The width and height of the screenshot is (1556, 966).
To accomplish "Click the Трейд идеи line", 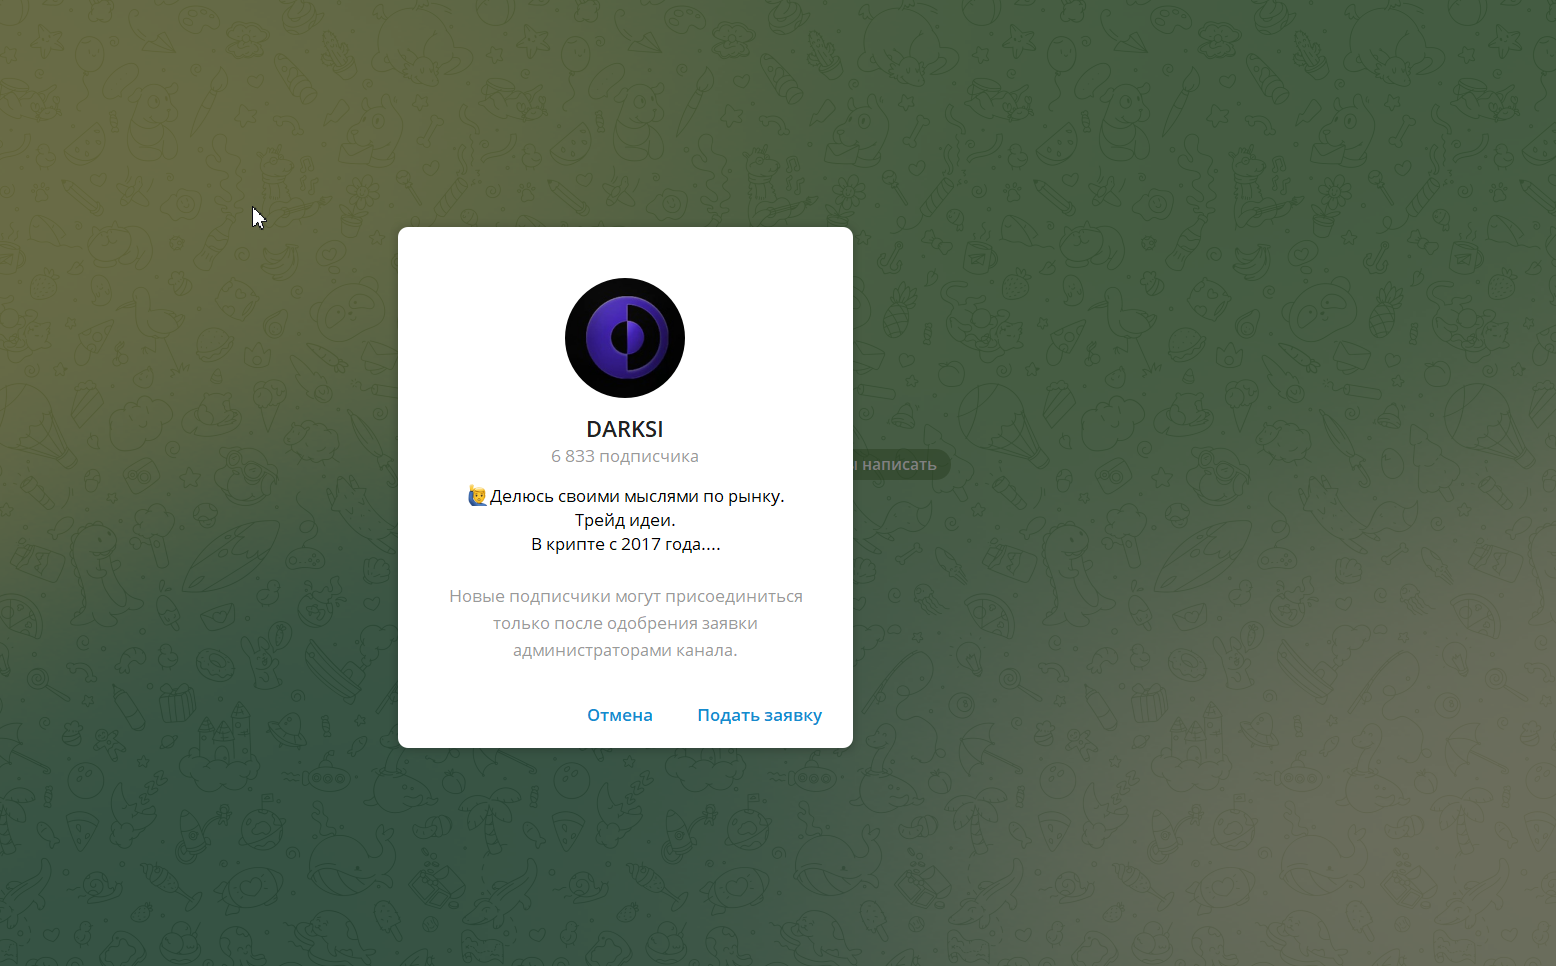I will 625,520.
